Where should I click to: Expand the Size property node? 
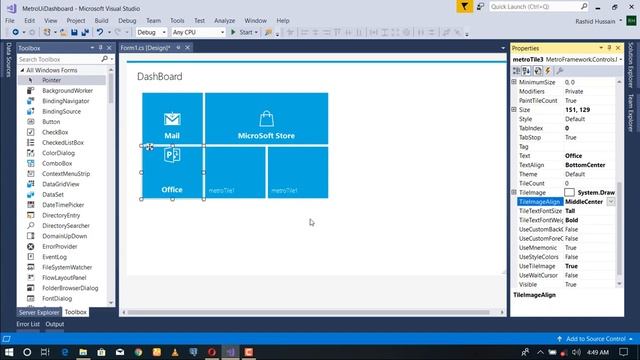pyautogui.click(x=514, y=109)
